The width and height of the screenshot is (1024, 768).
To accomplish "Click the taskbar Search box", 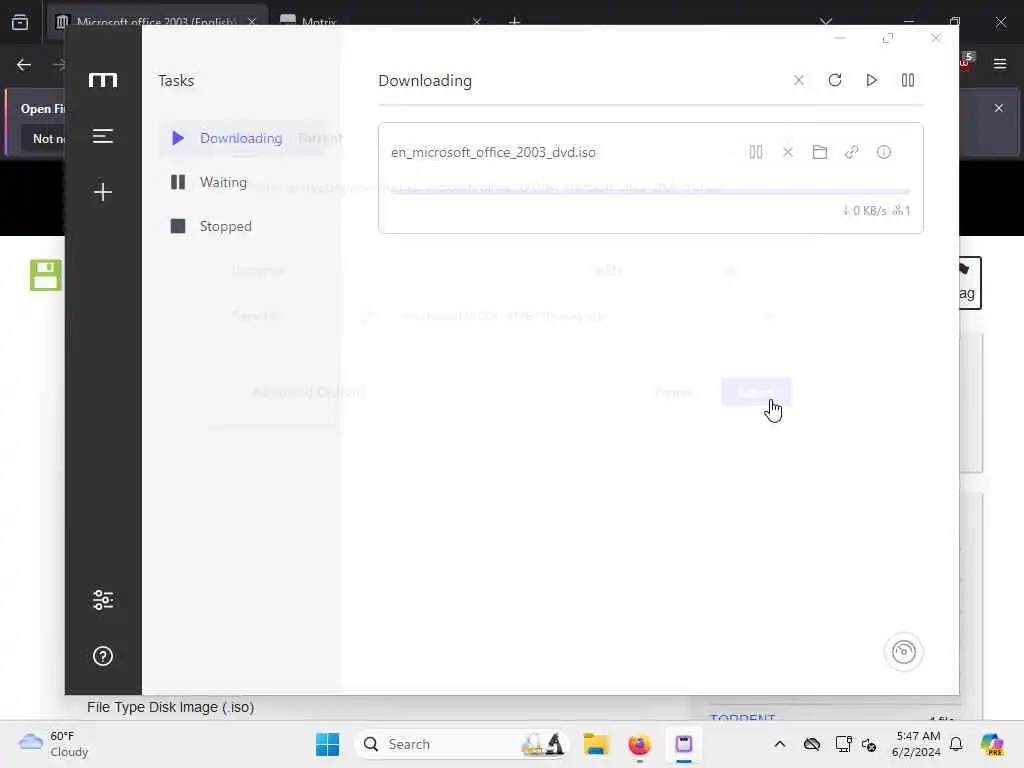I will point(461,744).
